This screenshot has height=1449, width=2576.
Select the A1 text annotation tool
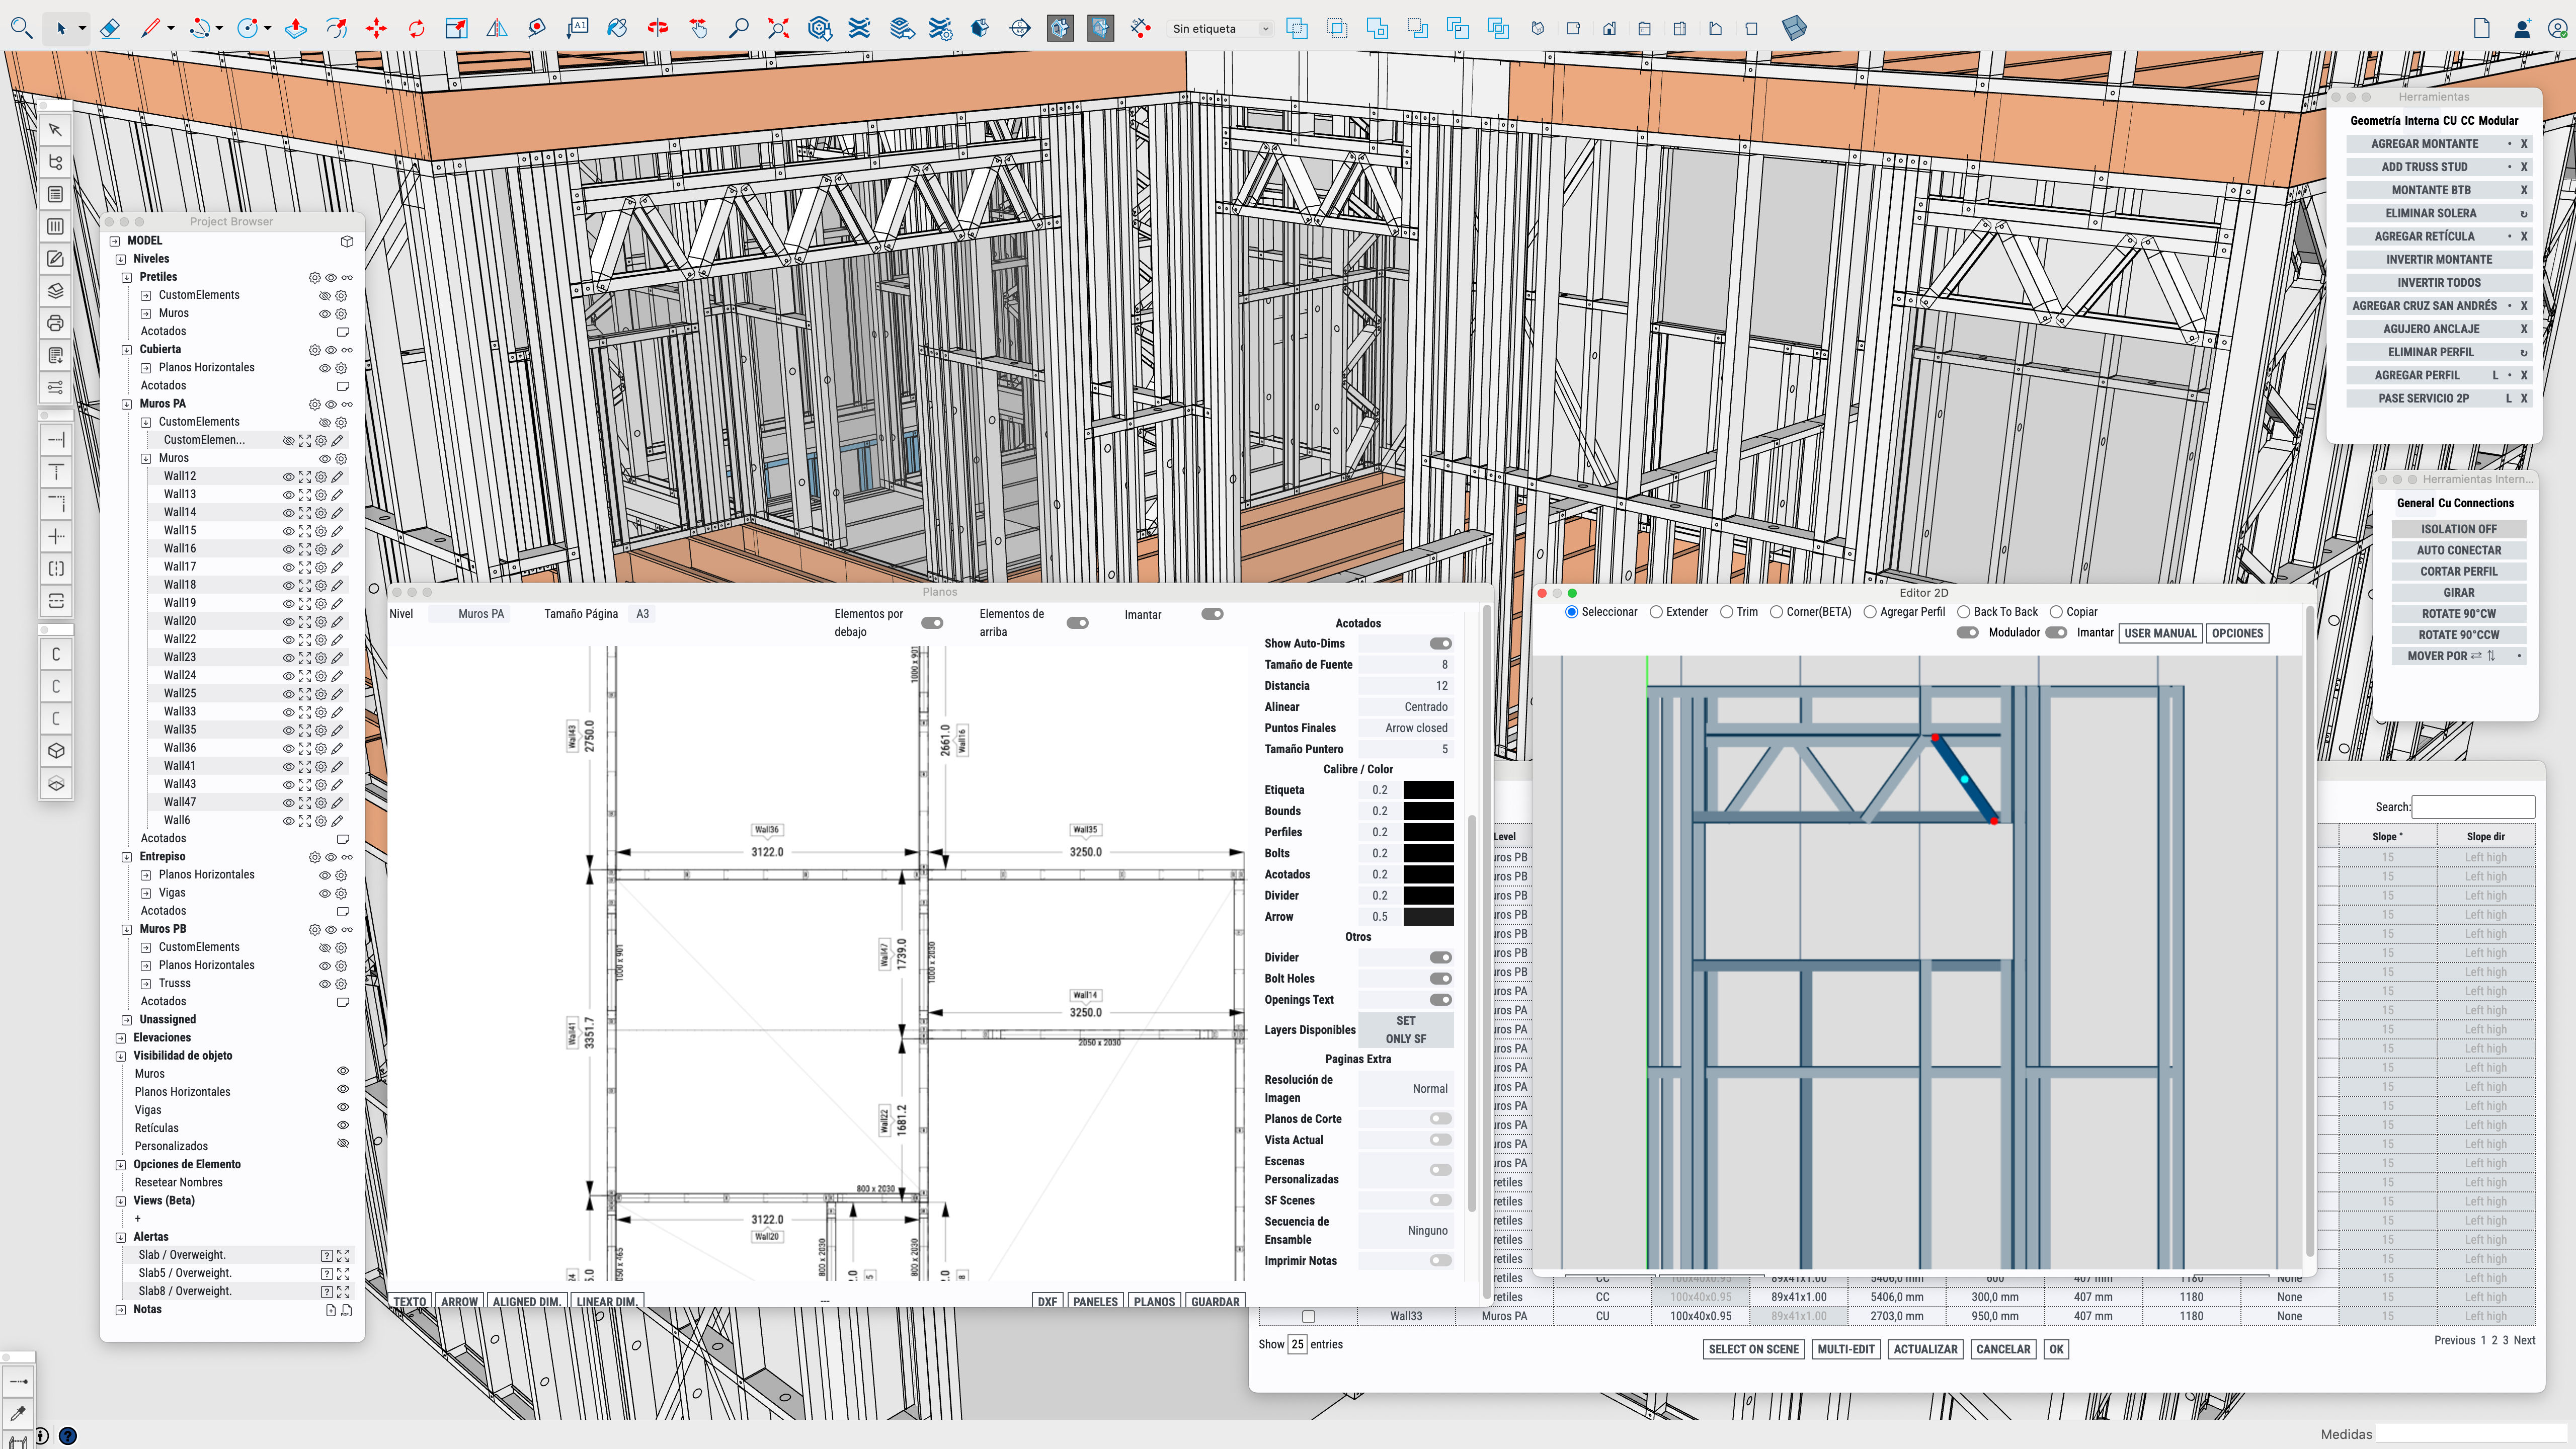click(578, 28)
